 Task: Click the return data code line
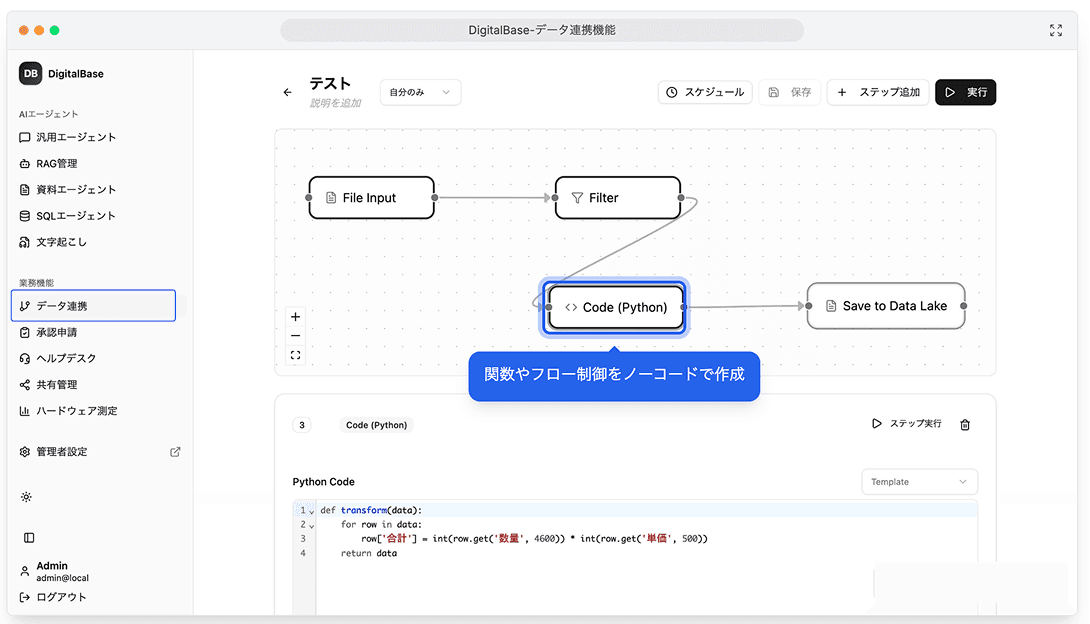(368, 554)
